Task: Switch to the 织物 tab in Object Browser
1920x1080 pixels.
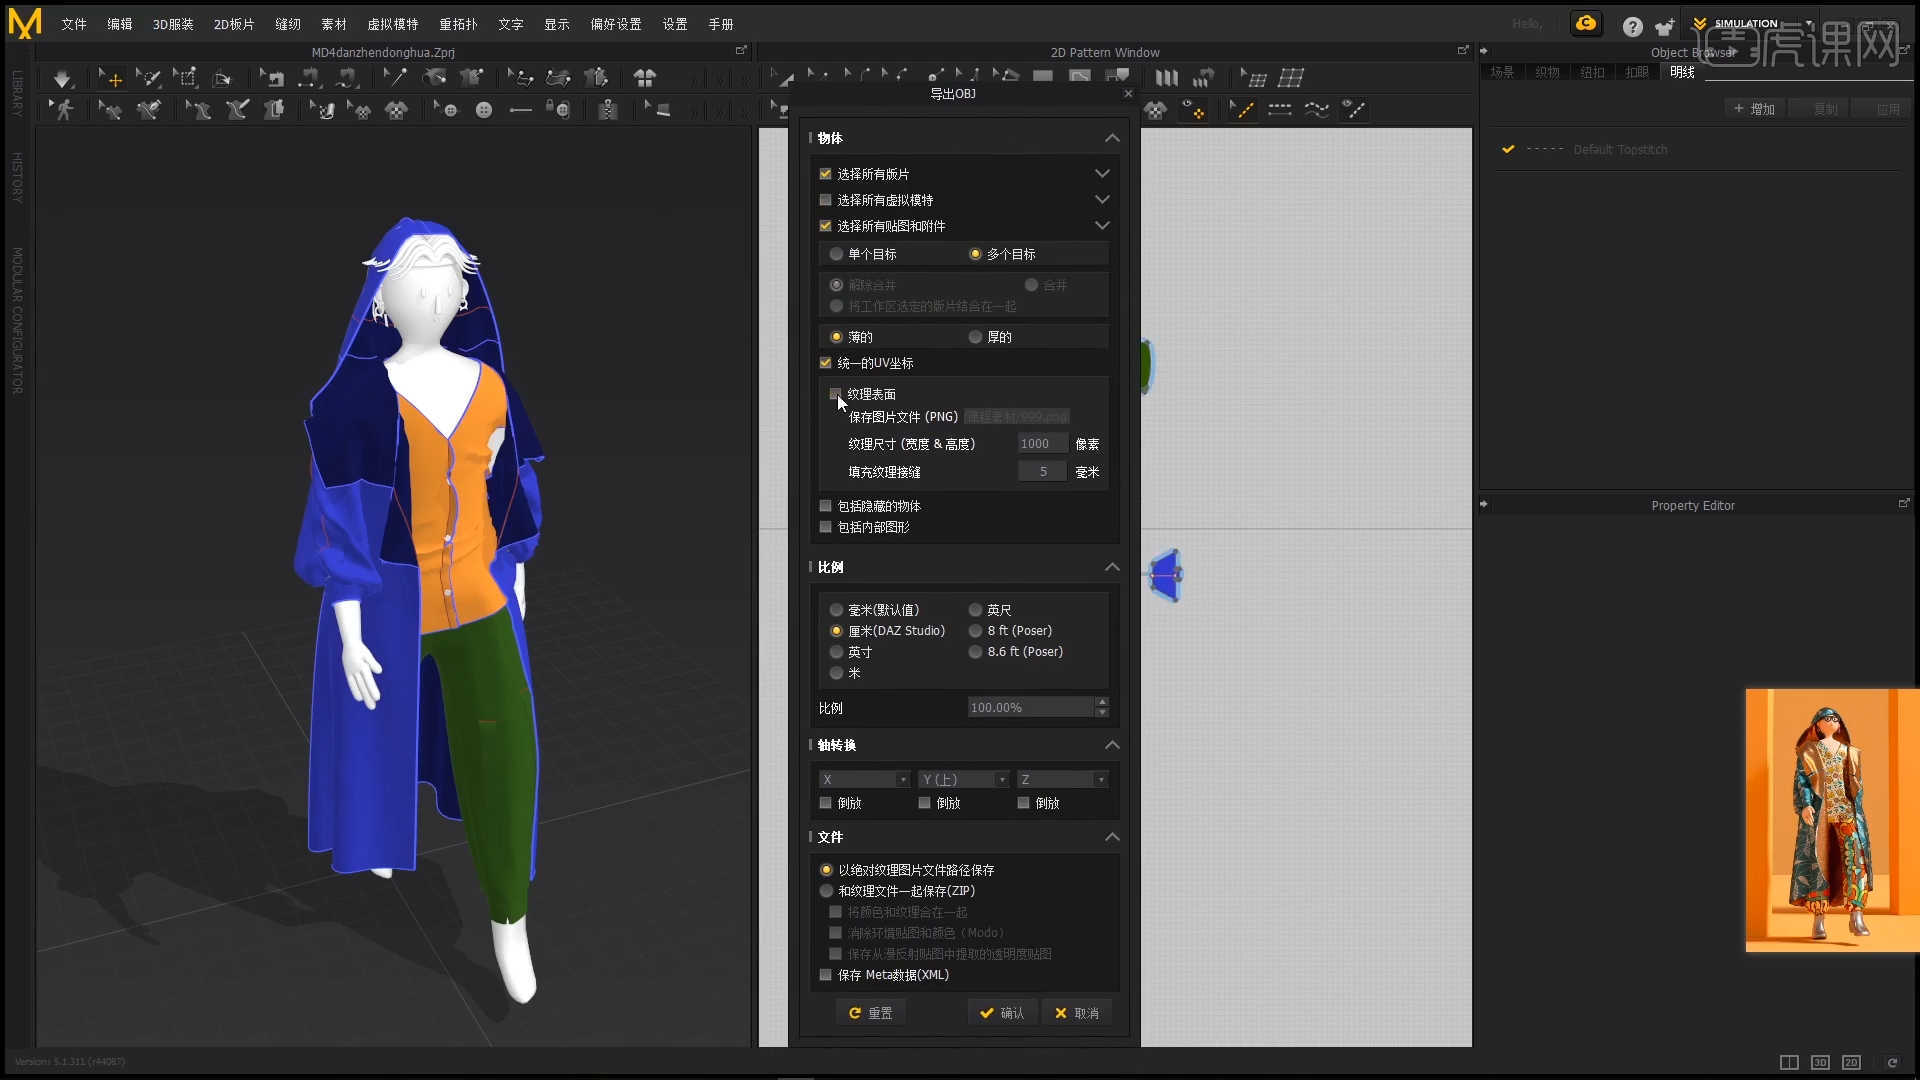Action: 1546,72
